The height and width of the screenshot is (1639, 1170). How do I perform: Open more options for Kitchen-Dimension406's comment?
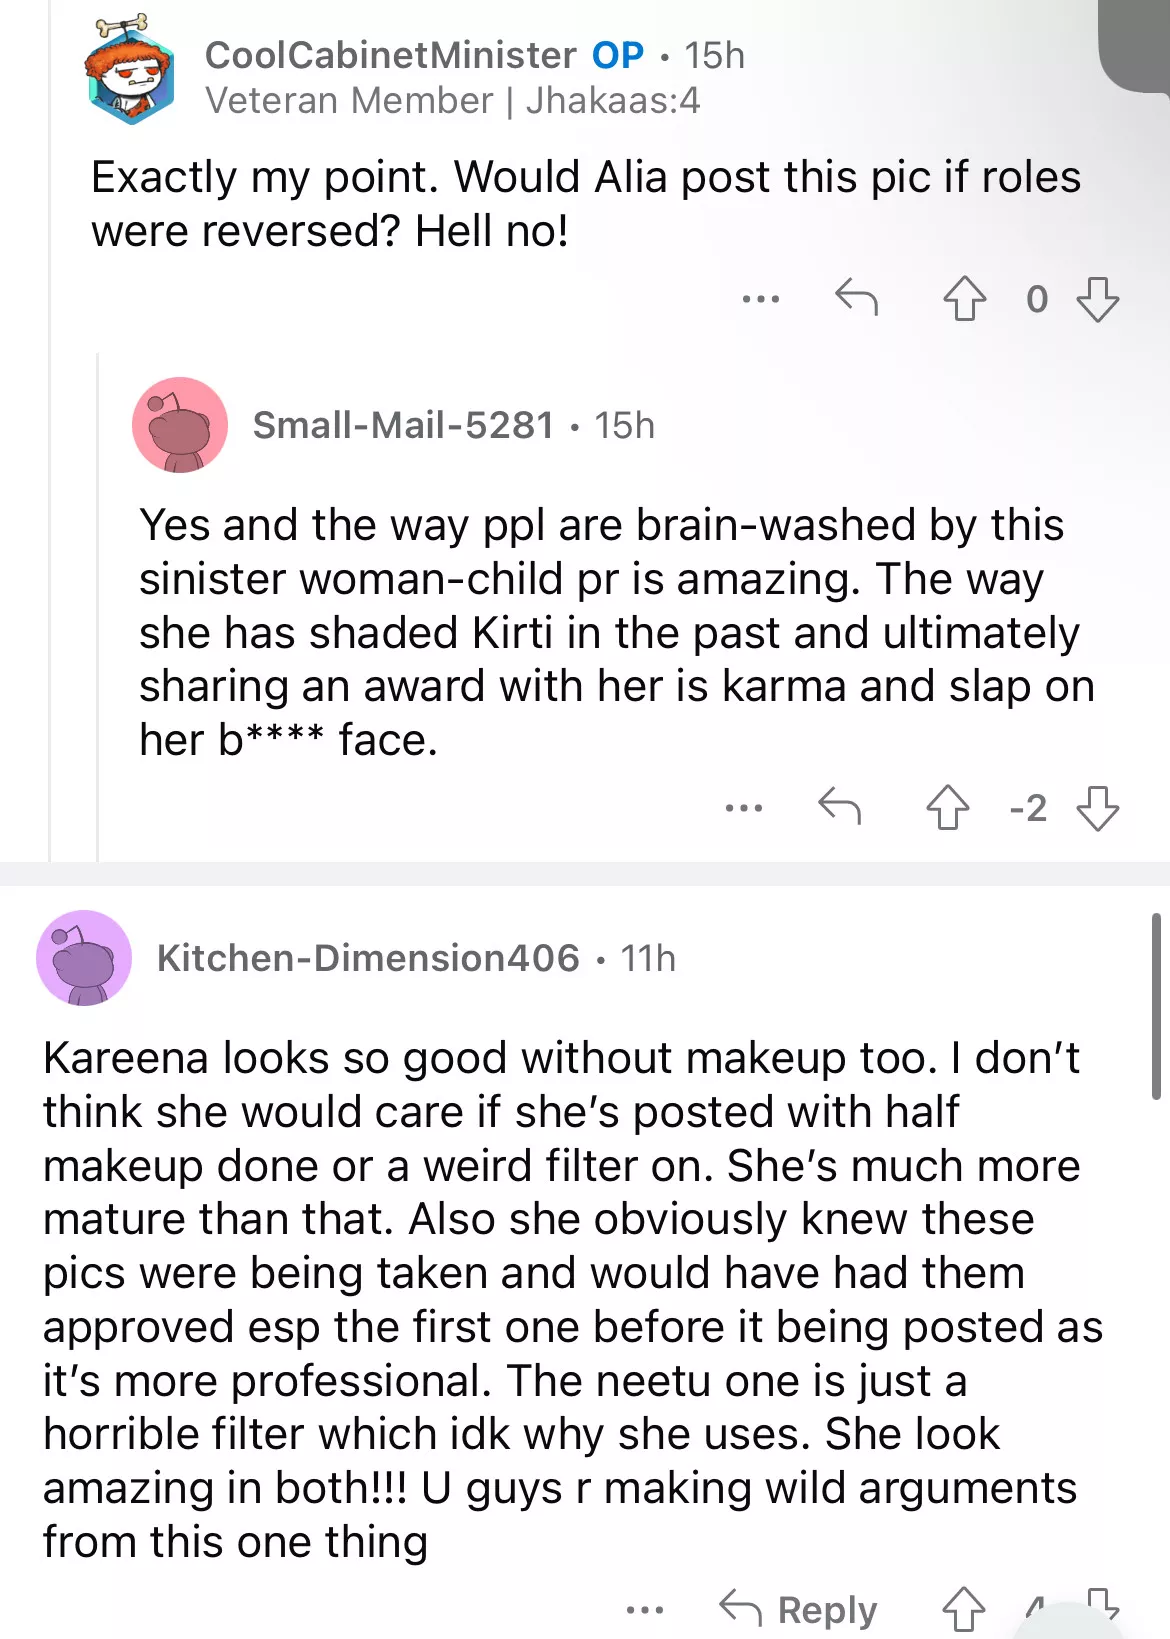645,1610
